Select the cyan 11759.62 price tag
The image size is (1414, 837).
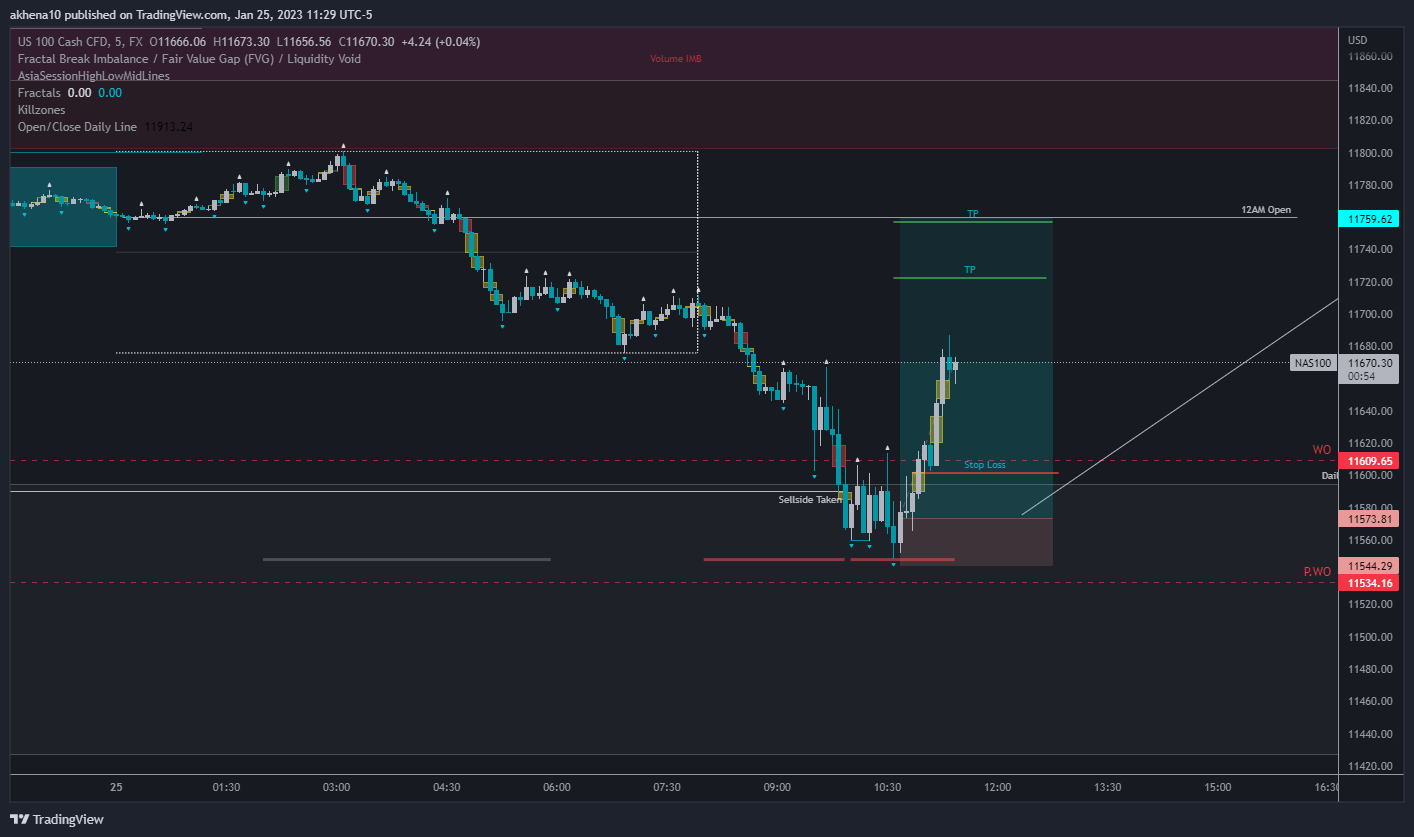point(1370,218)
